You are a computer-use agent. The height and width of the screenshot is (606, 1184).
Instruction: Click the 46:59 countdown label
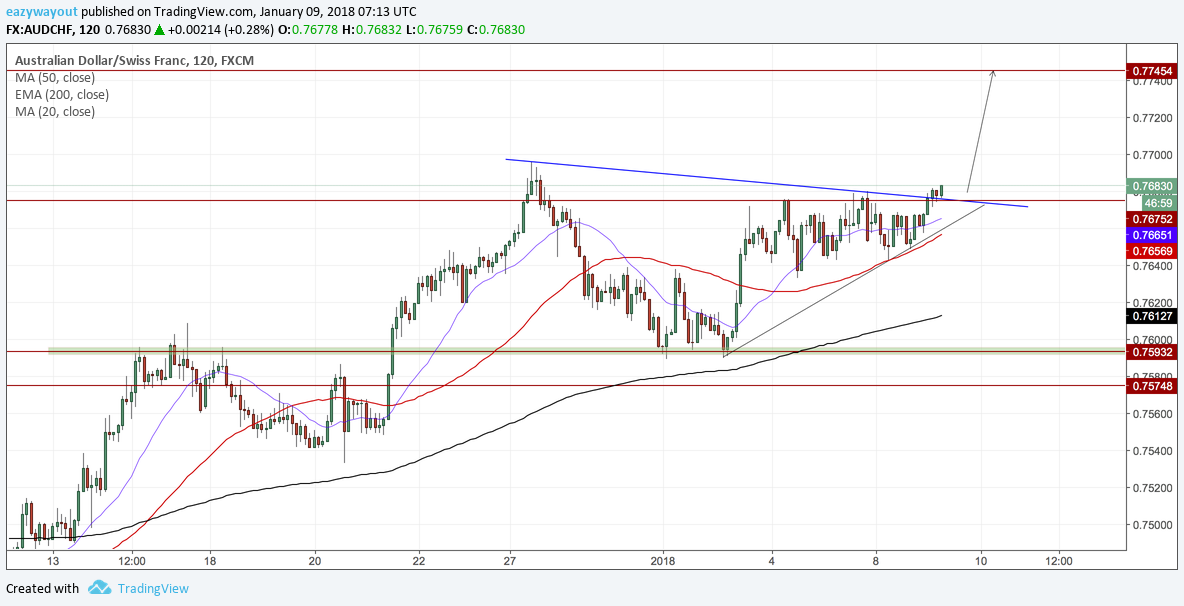click(1157, 203)
